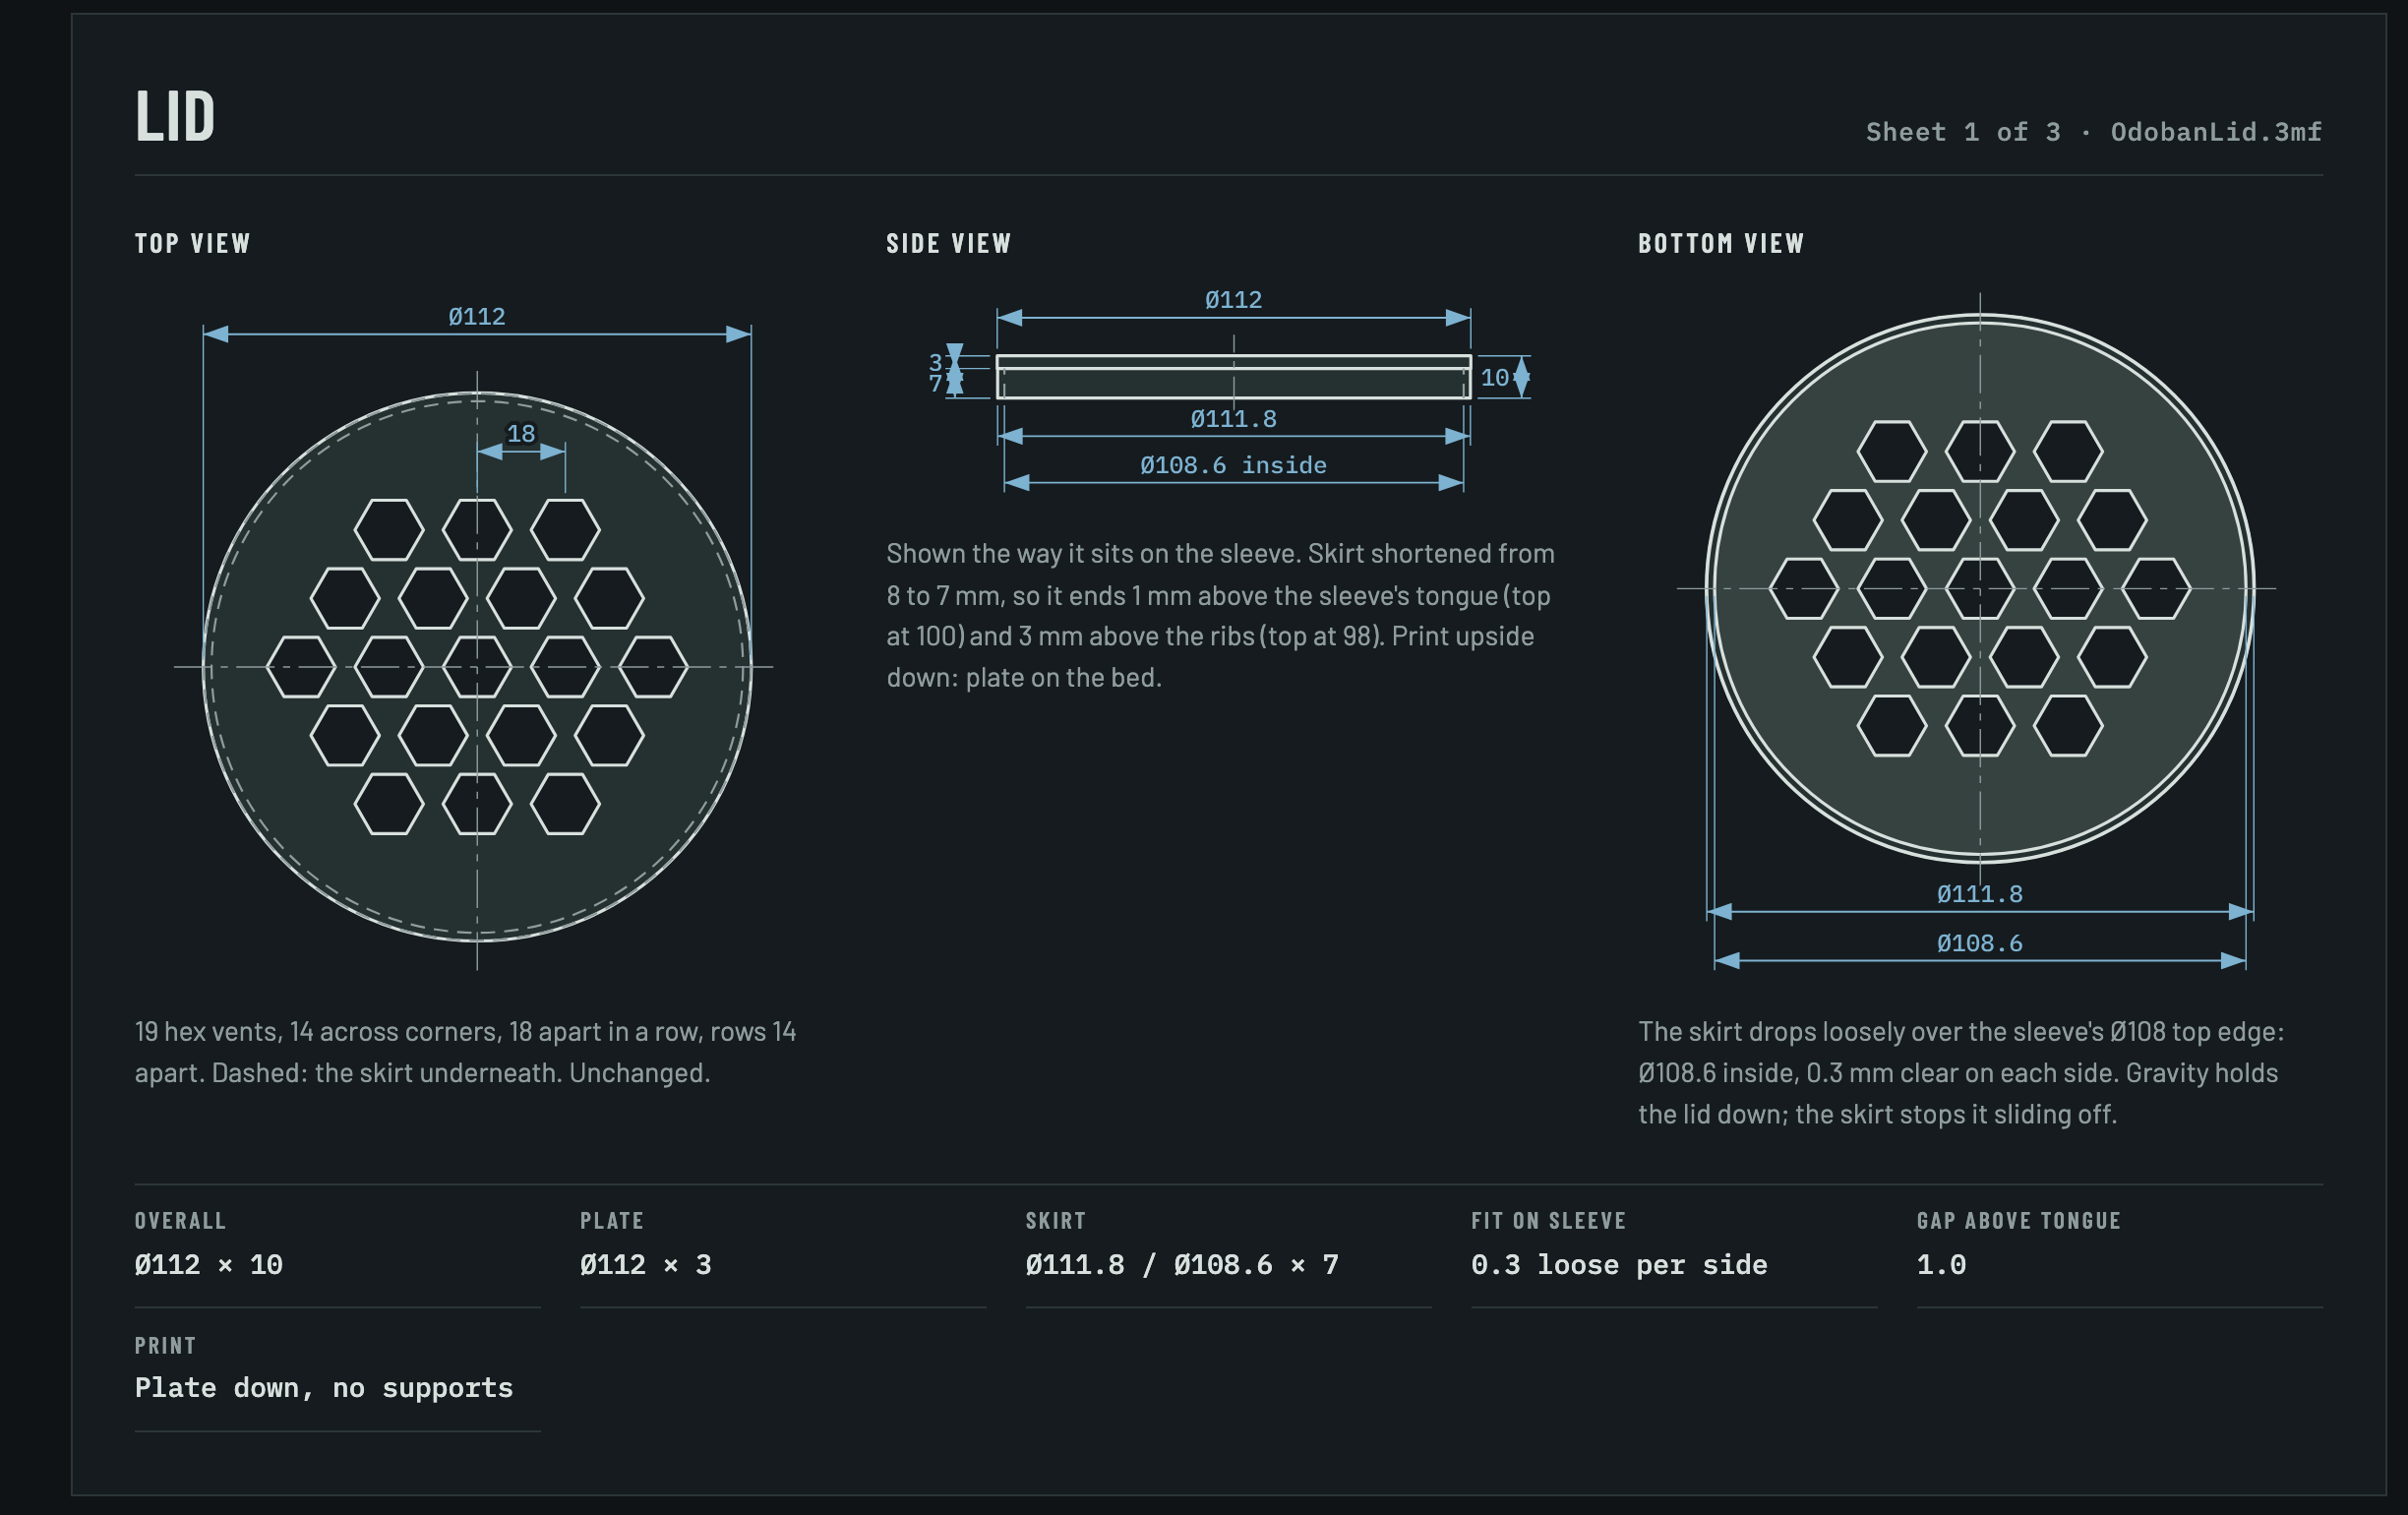Screen dimensions: 2408x1515
Task: Click the Ø108.6 dimension under bottom view
Action: tap(1979, 943)
